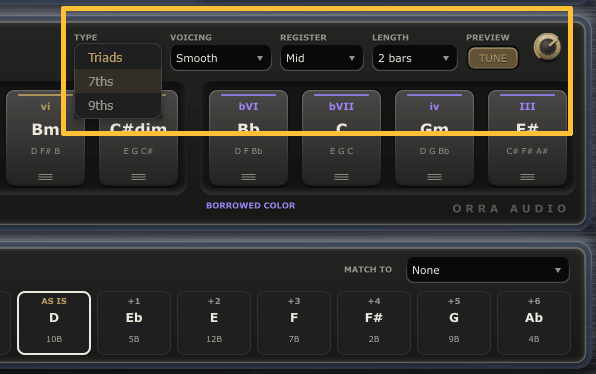596x374 pixels.
Task: Click the drag handle on bVII C card
Action: [341, 177]
